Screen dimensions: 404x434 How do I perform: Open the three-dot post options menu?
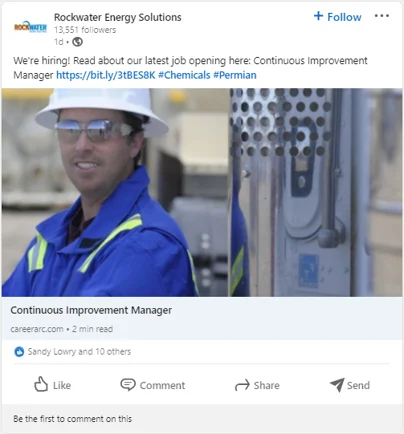tap(382, 16)
